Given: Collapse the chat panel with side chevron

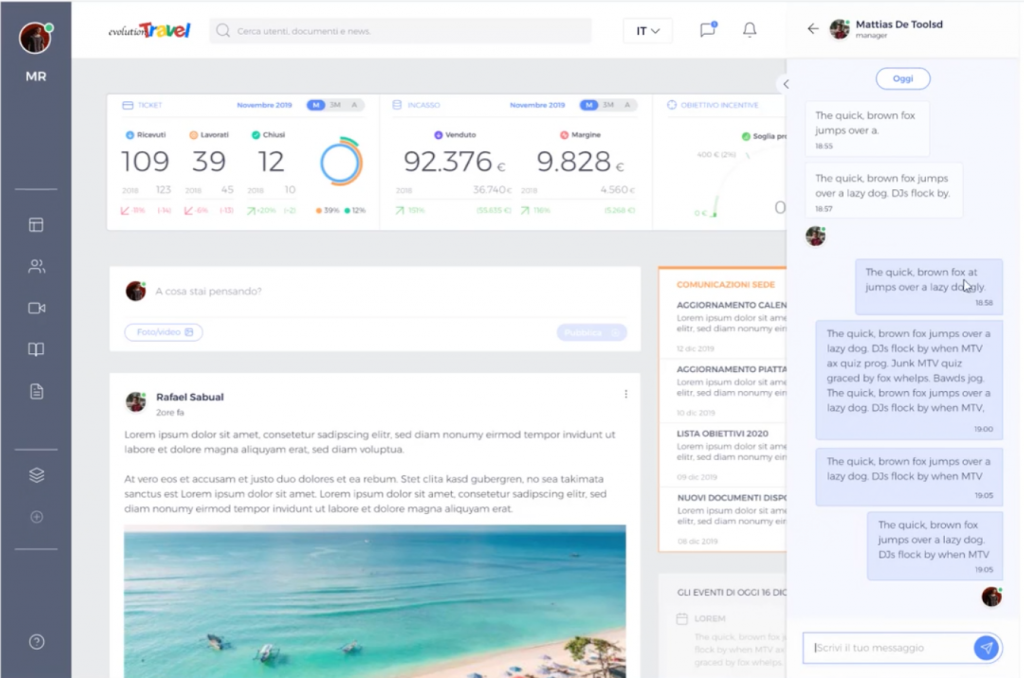Looking at the screenshot, I should 786,84.
